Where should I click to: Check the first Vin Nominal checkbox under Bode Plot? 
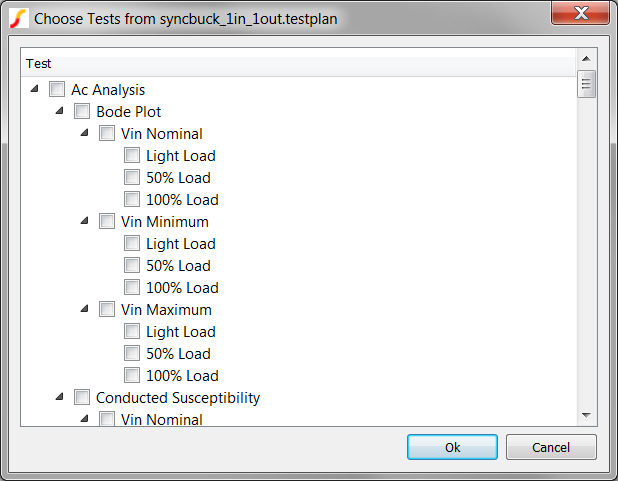[x=107, y=134]
